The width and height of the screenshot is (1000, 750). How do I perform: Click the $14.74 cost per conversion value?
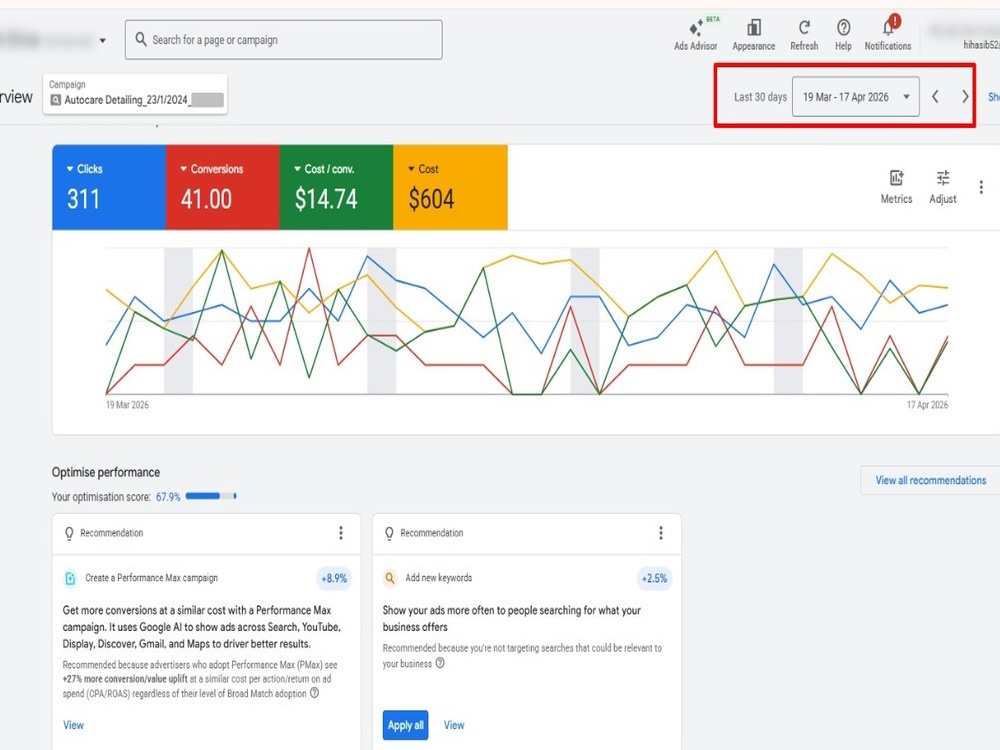[326, 199]
